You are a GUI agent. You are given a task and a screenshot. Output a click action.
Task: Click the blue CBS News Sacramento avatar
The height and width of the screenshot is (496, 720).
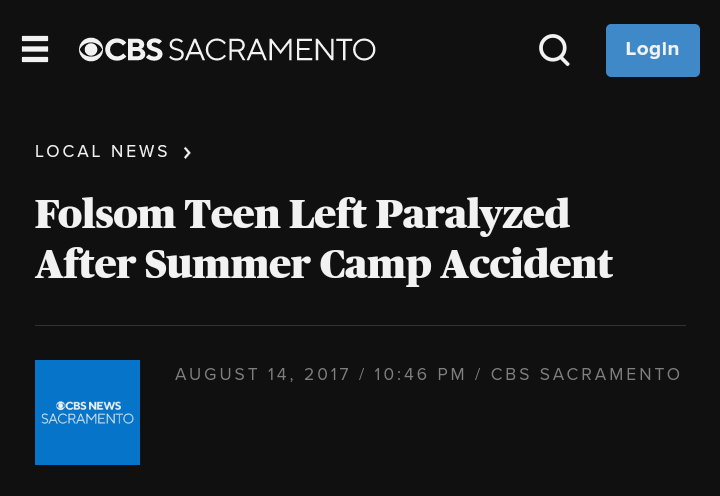87,412
